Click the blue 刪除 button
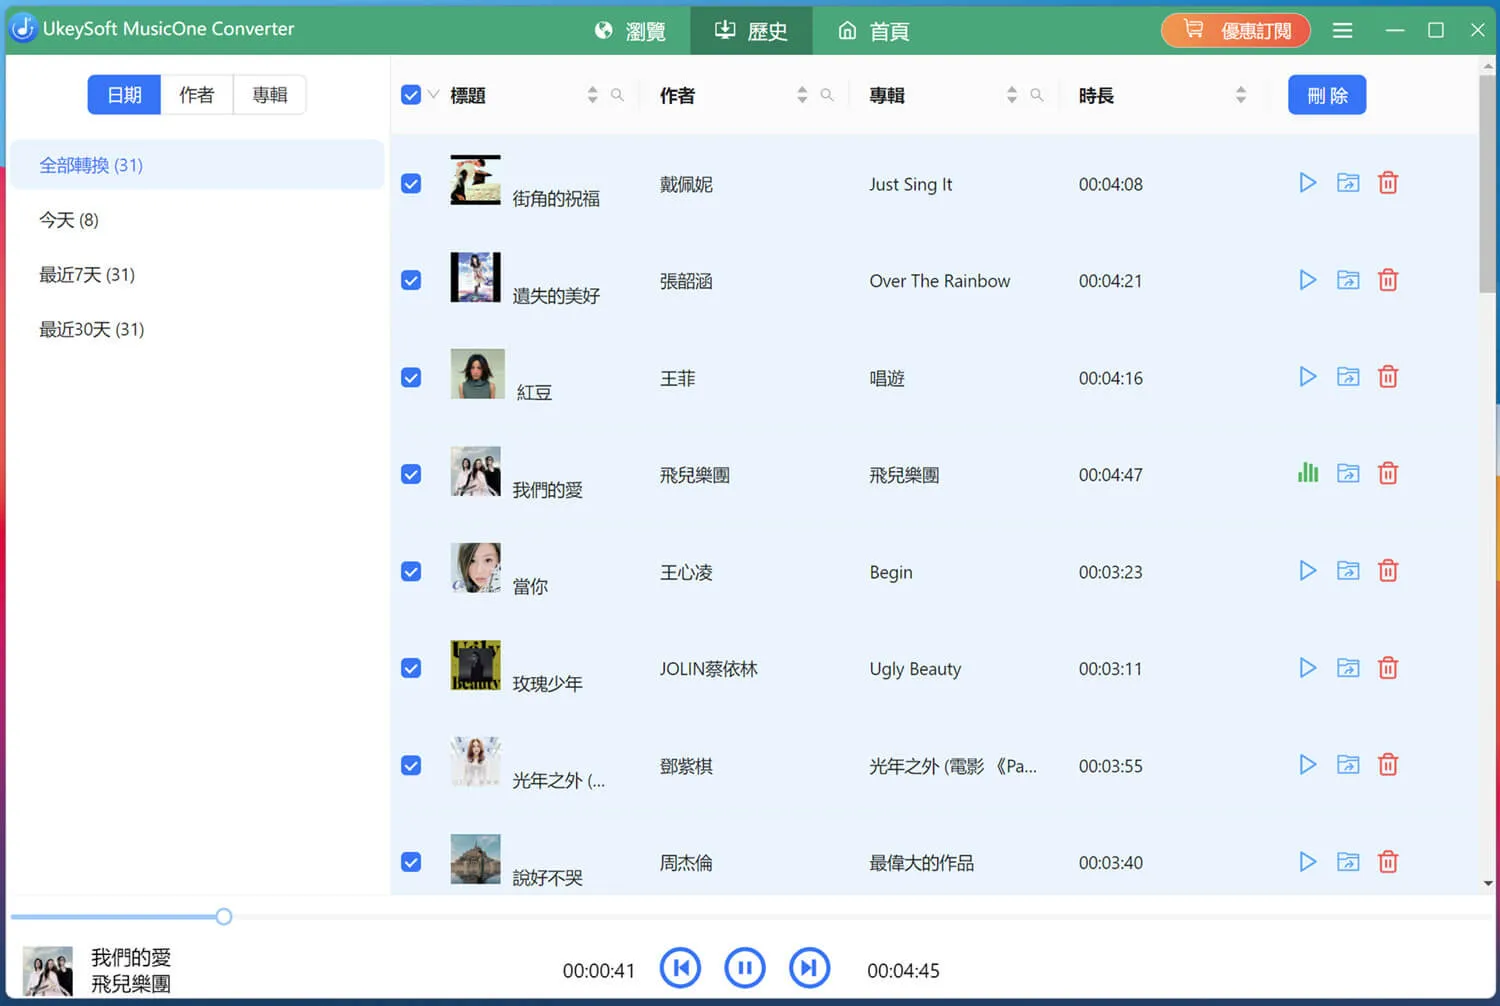The height and width of the screenshot is (1006, 1500). click(1327, 95)
